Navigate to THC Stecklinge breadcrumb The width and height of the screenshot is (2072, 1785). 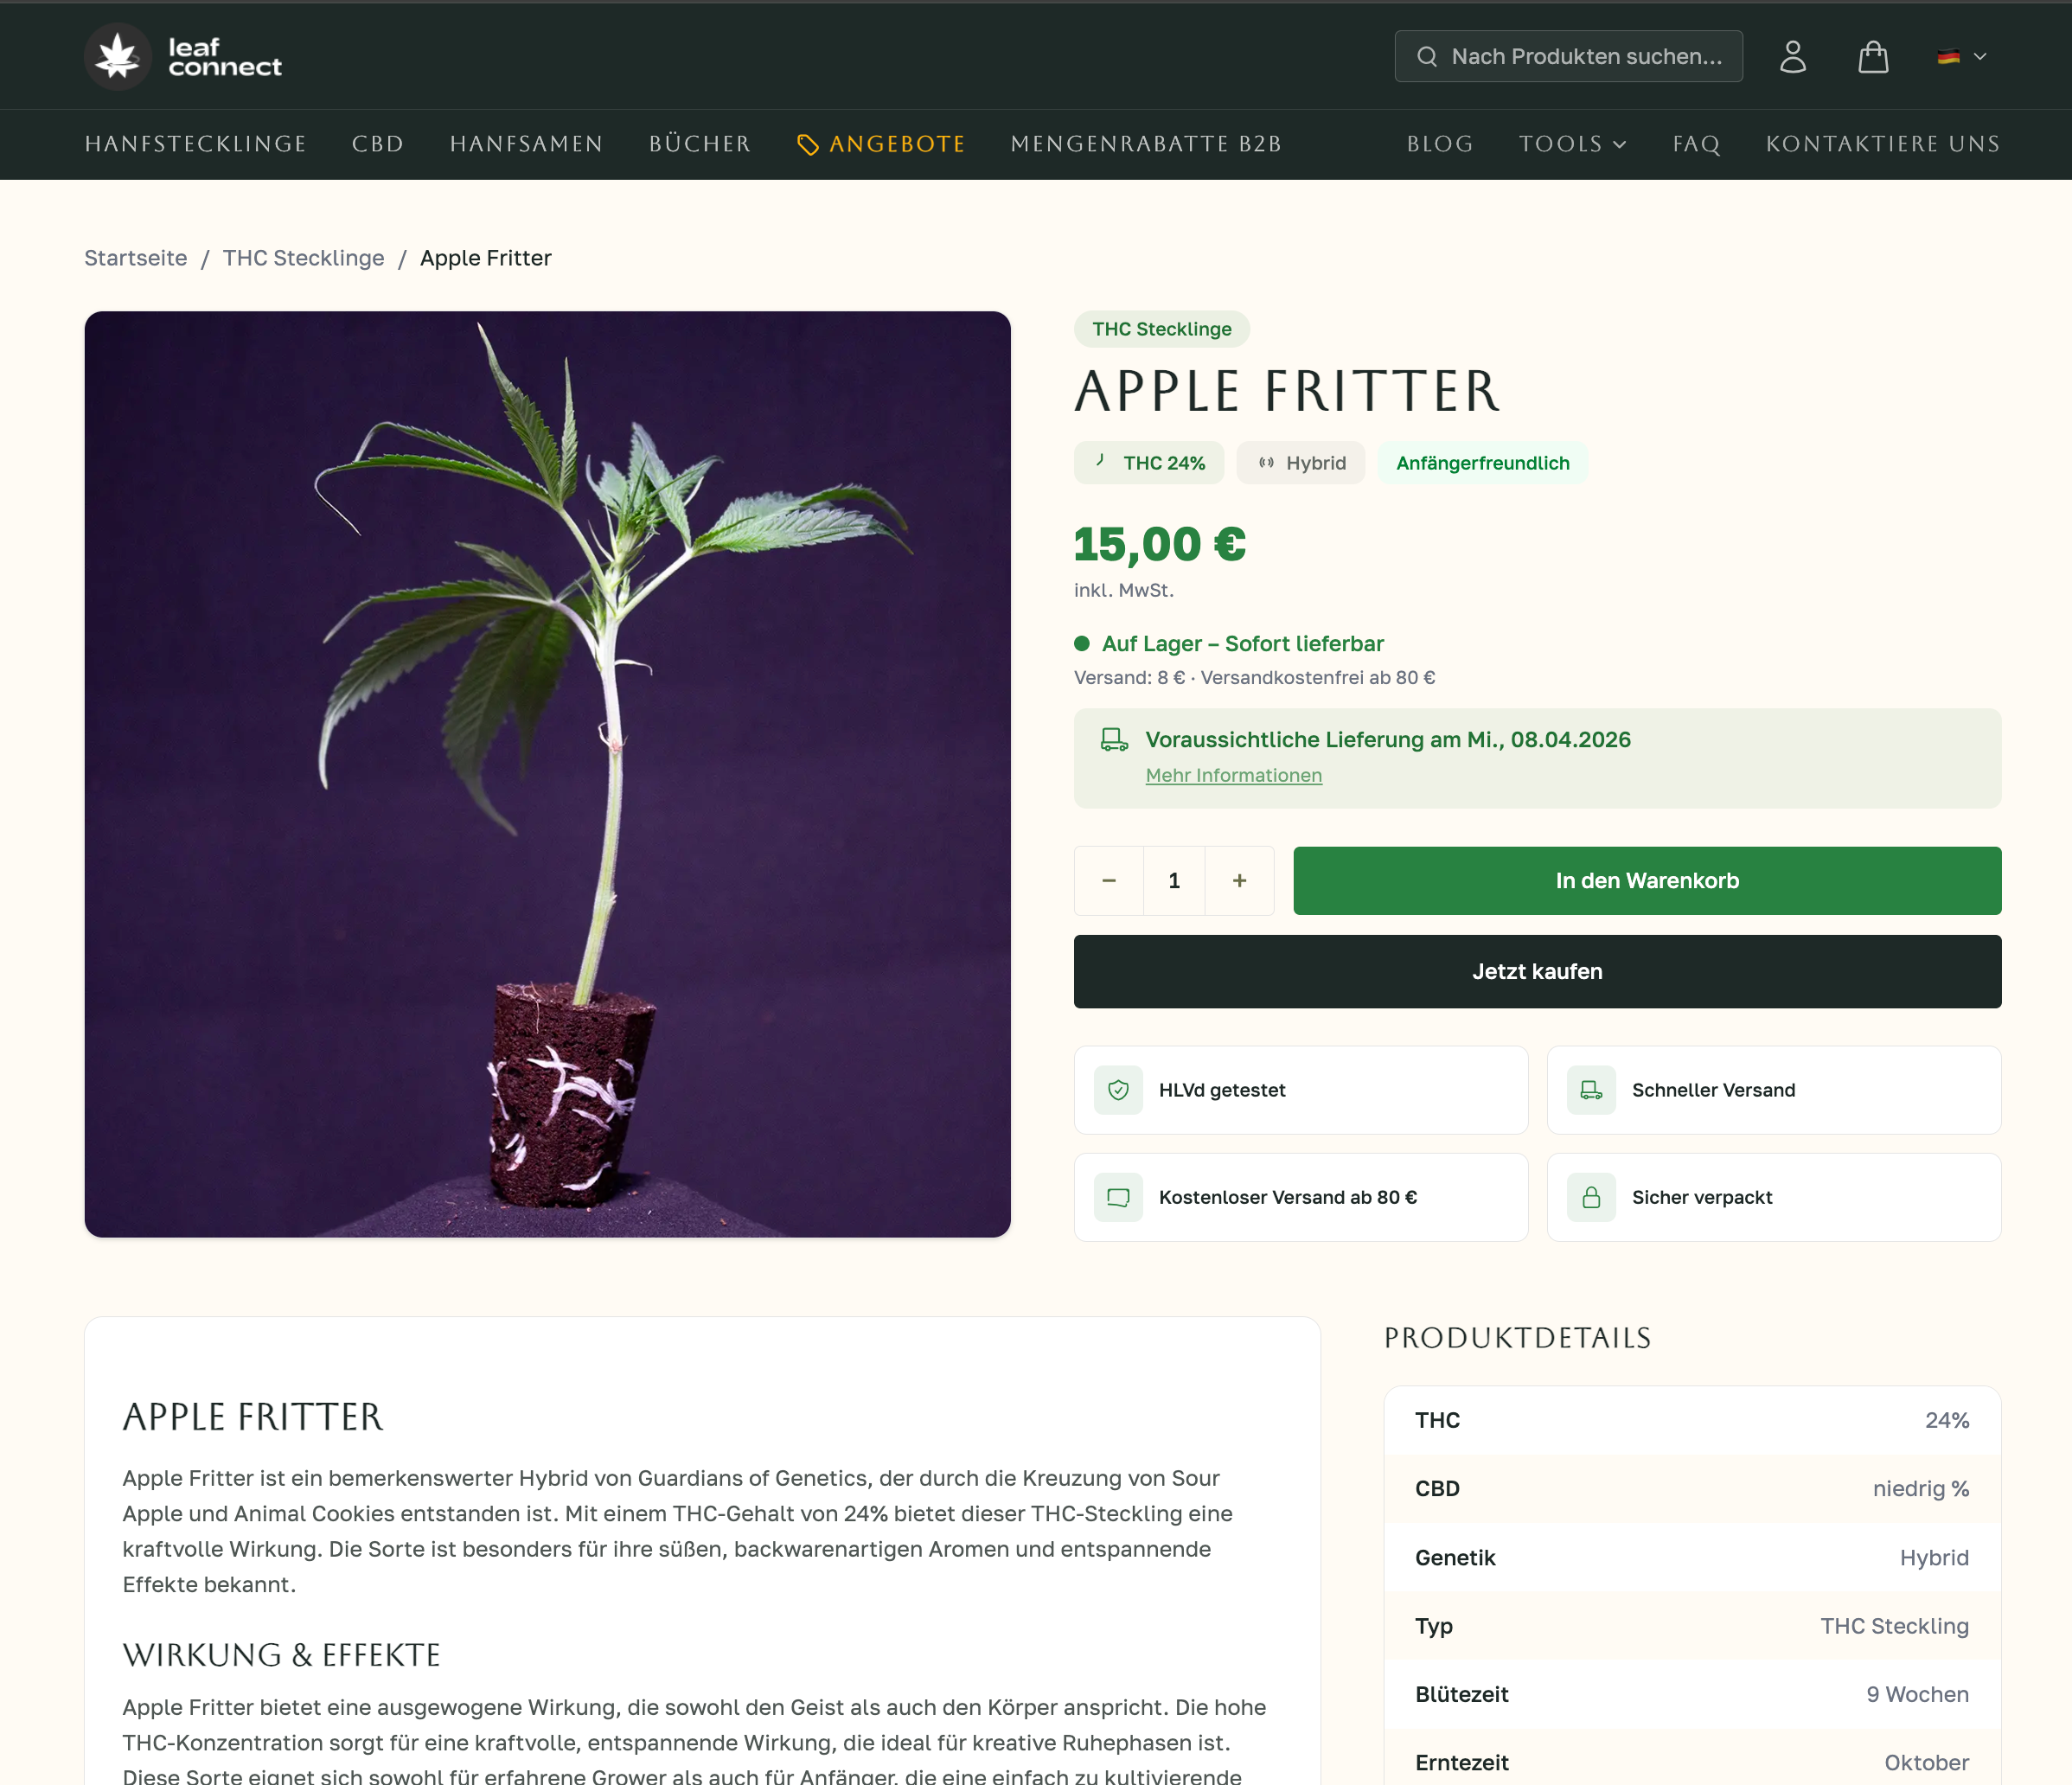pos(303,258)
